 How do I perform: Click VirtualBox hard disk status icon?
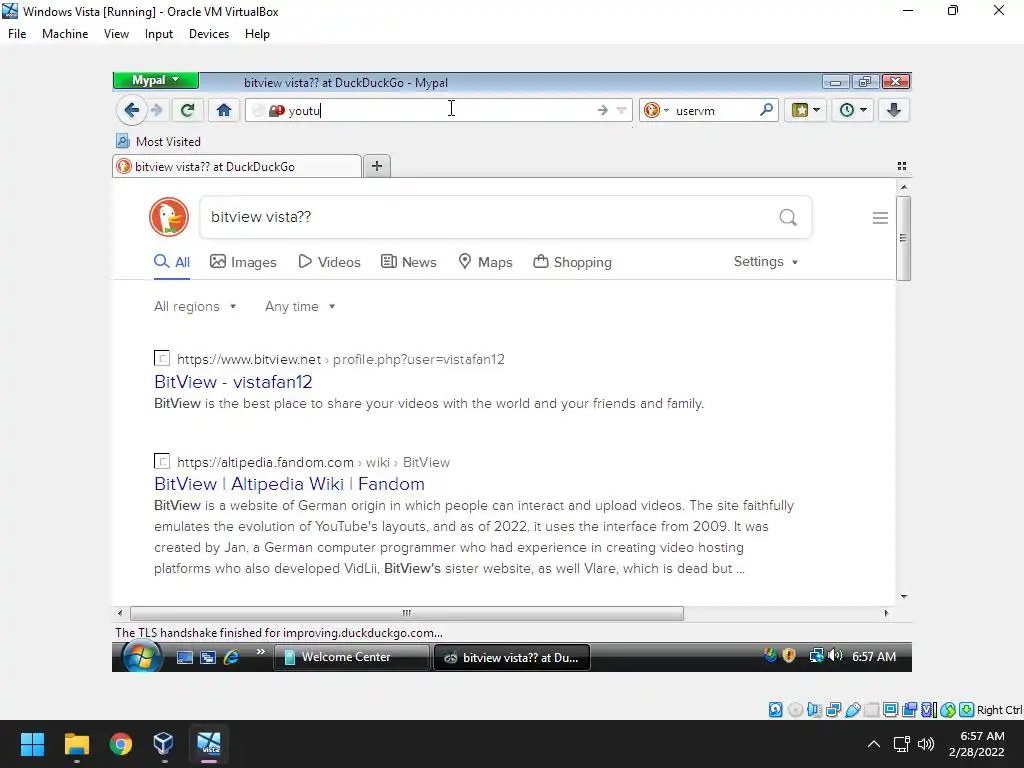click(775, 710)
